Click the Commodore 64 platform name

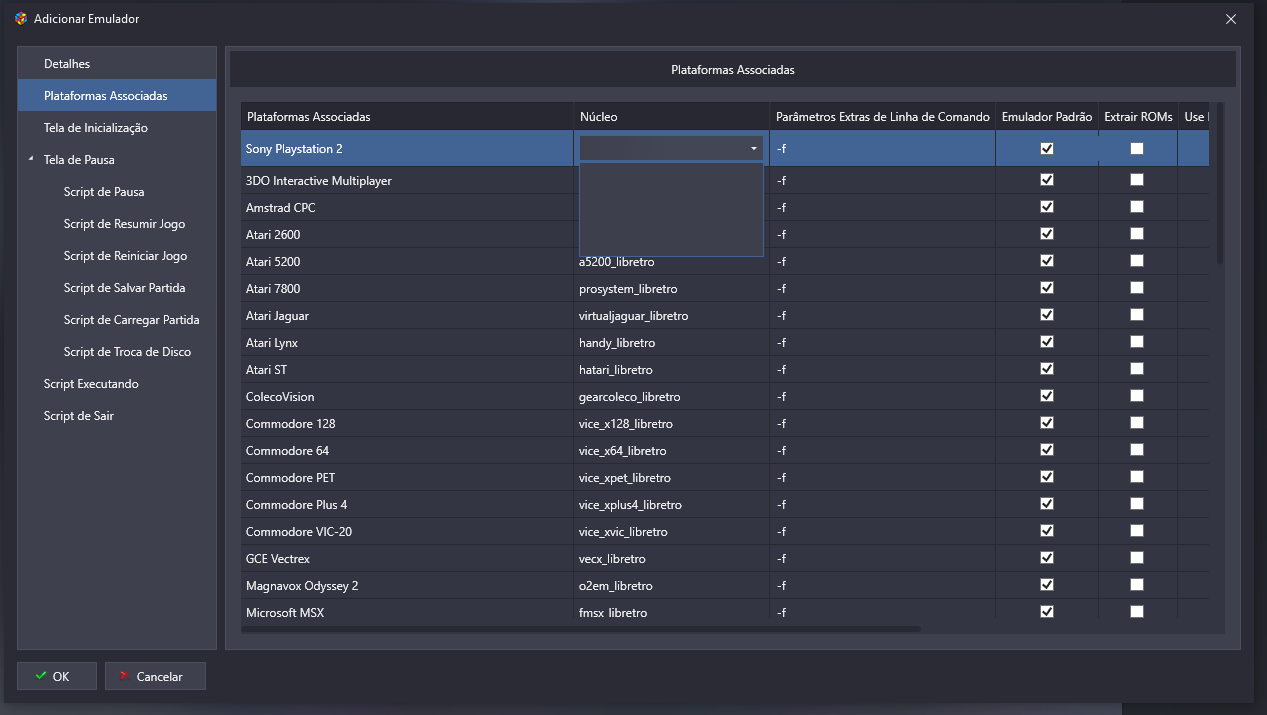coord(287,450)
